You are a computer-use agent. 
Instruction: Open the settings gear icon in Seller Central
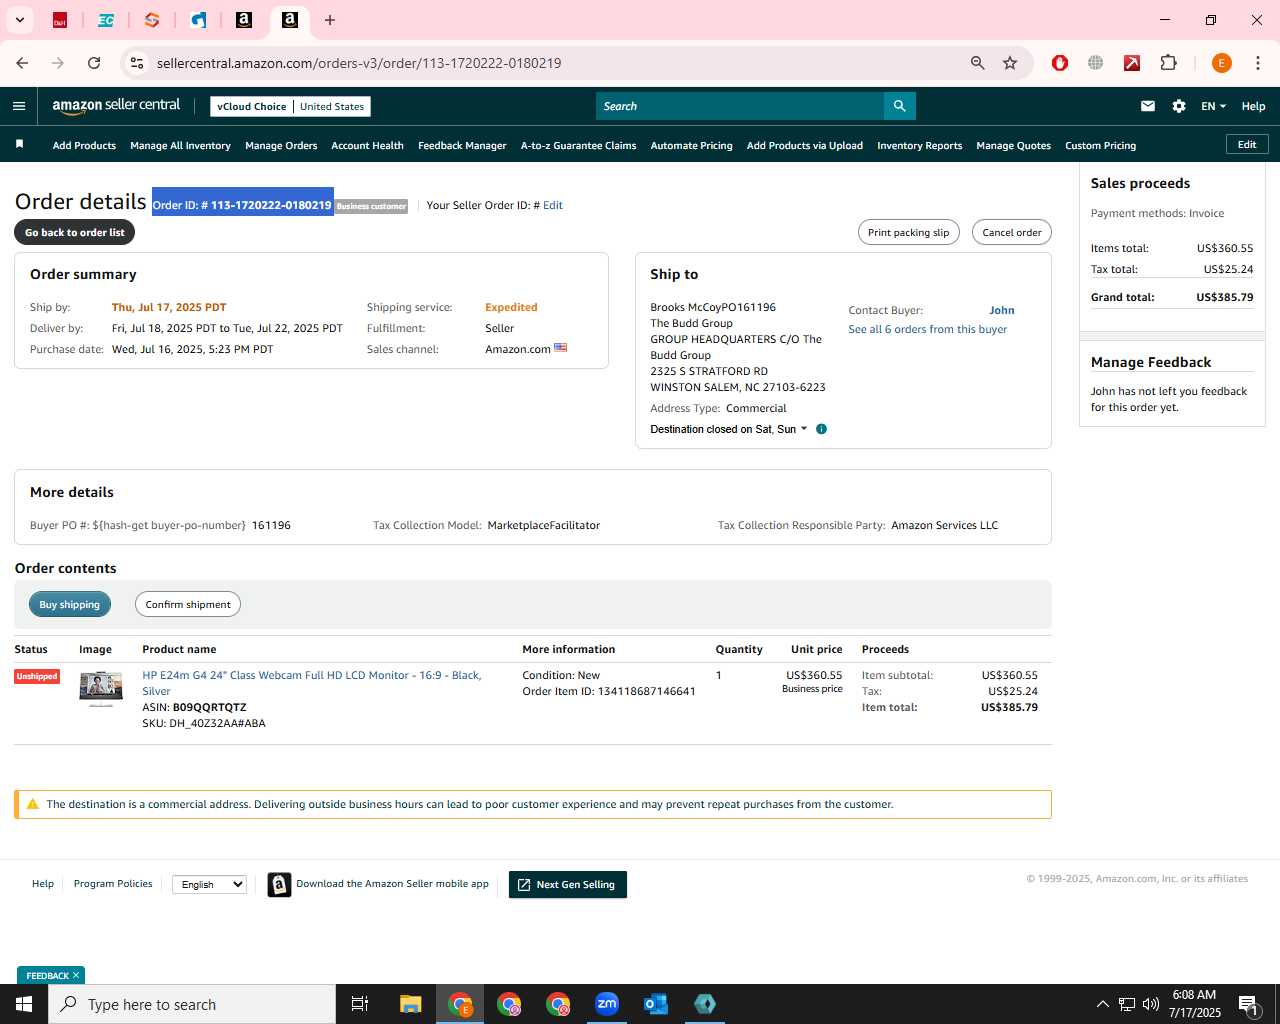pyautogui.click(x=1179, y=106)
